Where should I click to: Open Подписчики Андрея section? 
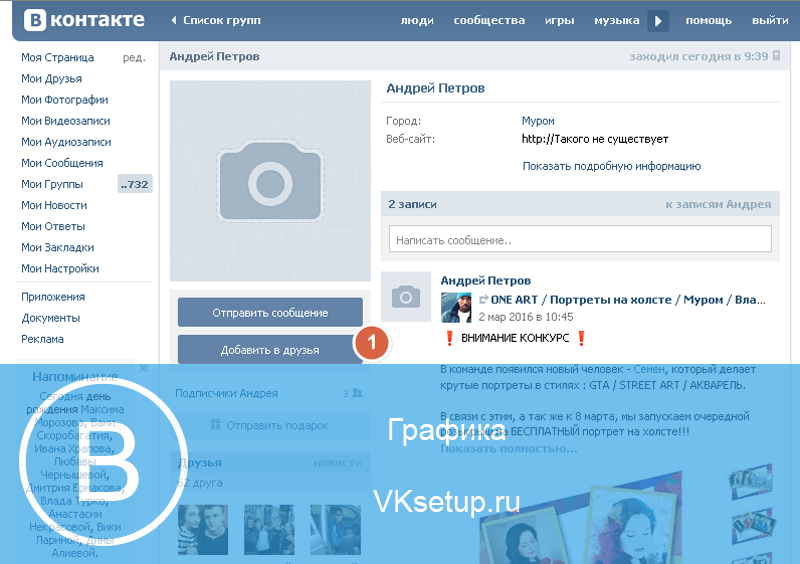227,393
